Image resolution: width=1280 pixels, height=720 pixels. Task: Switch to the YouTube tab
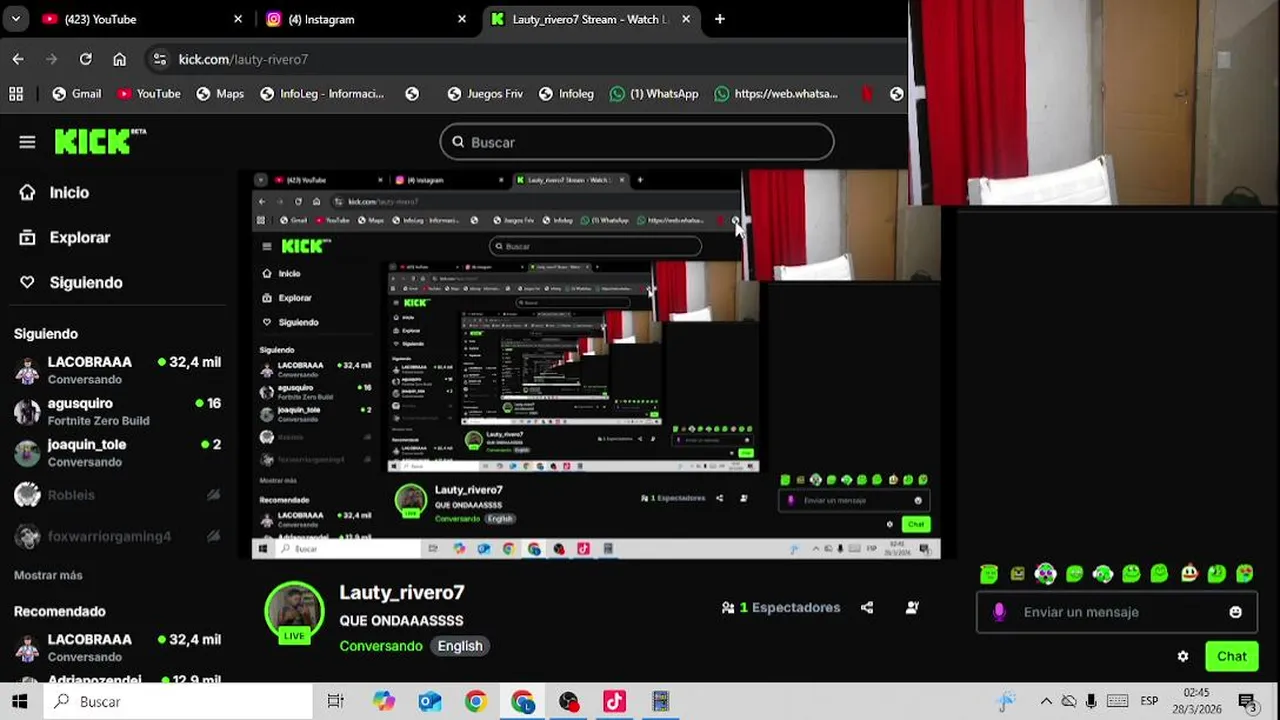tap(143, 19)
